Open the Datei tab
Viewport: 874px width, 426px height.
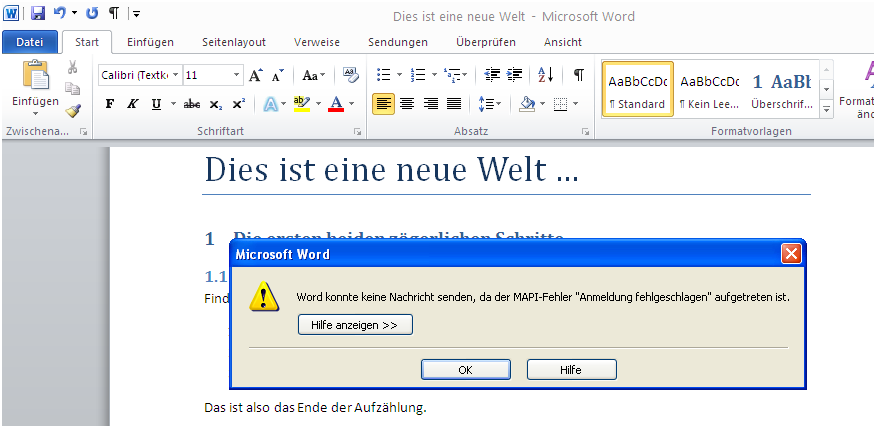point(30,42)
